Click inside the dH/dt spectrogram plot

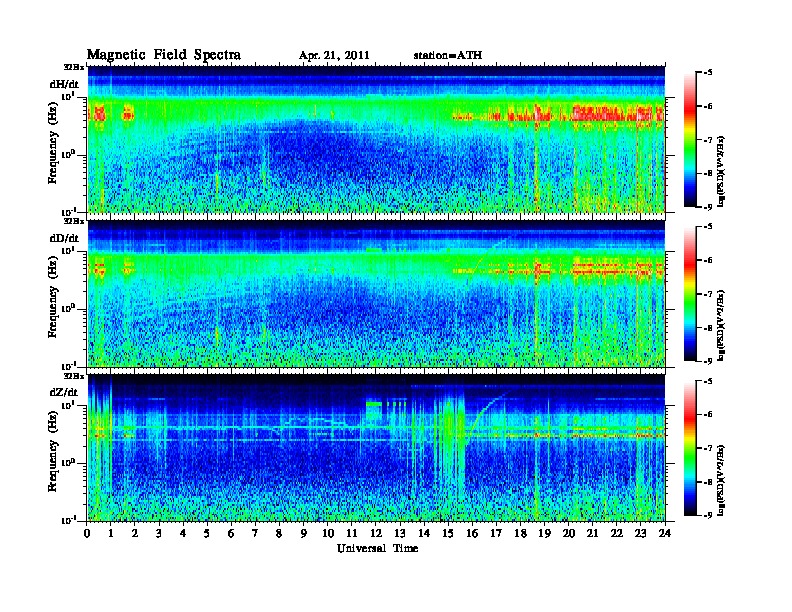[x=376, y=139]
